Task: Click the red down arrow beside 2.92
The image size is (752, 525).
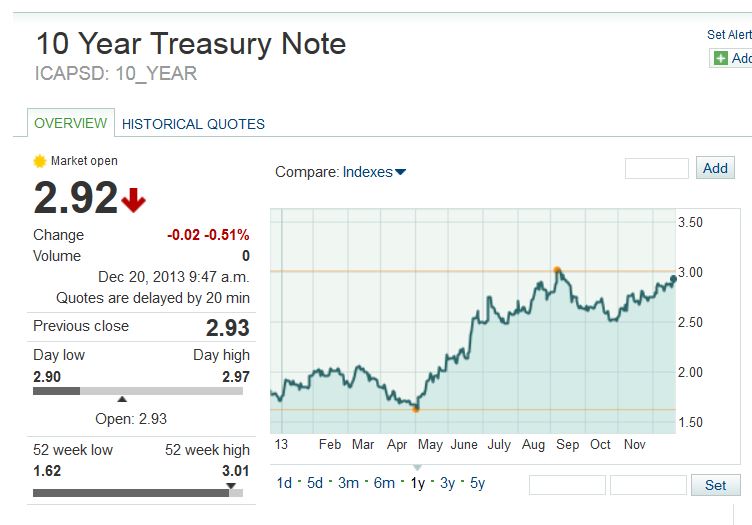Action: [x=134, y=201]
